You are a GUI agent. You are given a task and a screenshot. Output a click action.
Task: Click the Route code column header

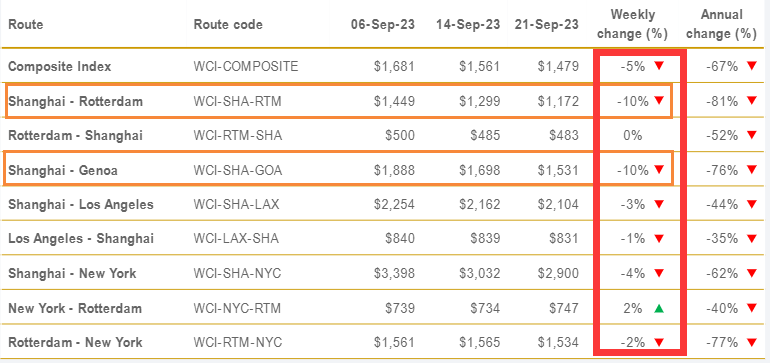[228, 24]
